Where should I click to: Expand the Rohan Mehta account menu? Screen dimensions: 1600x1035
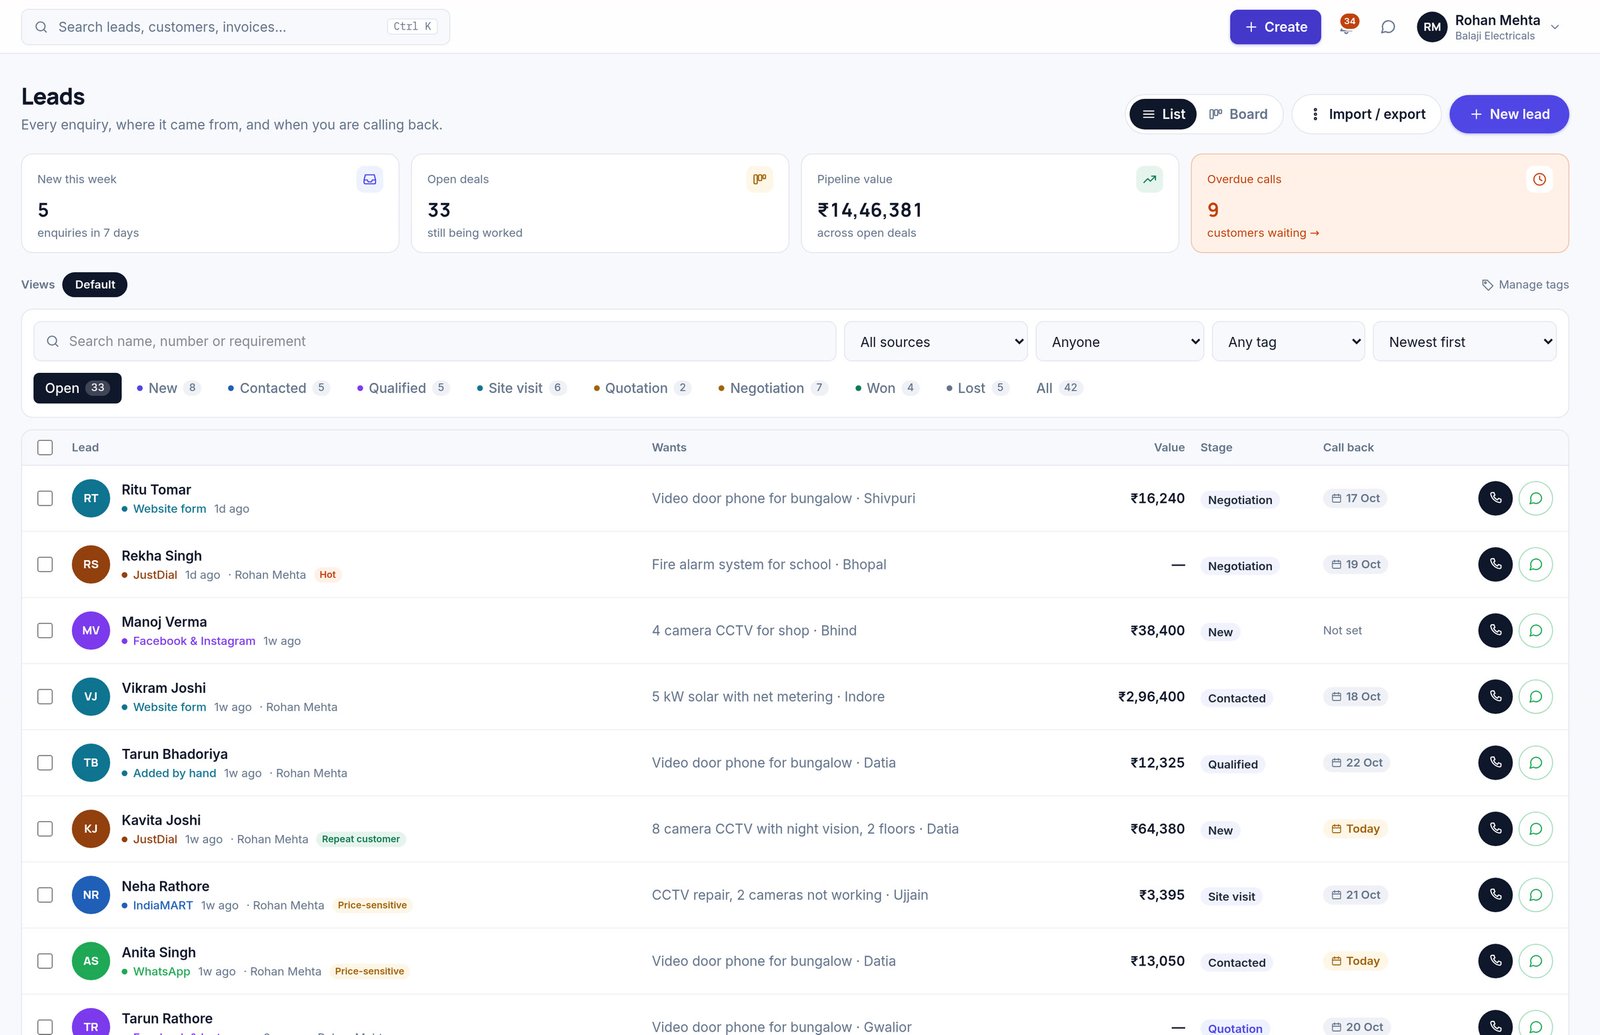[x=1489, y=27]
